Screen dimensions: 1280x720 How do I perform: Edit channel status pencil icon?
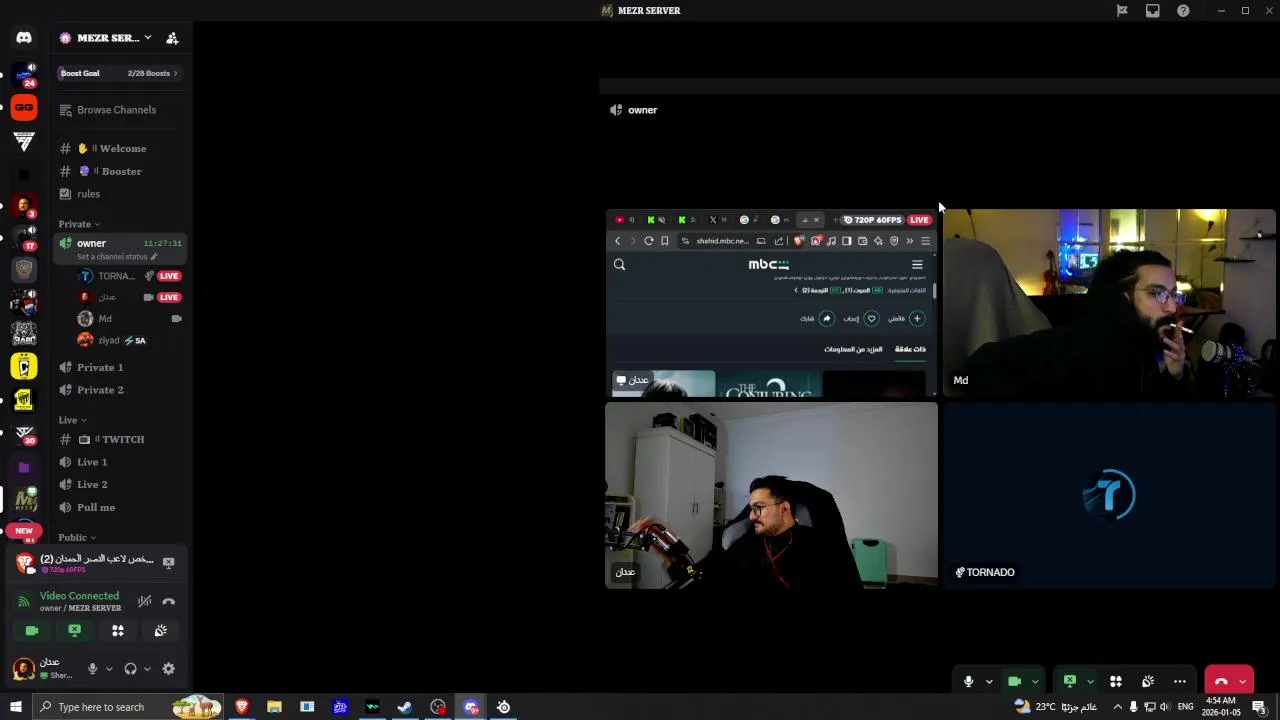point(153,257)
